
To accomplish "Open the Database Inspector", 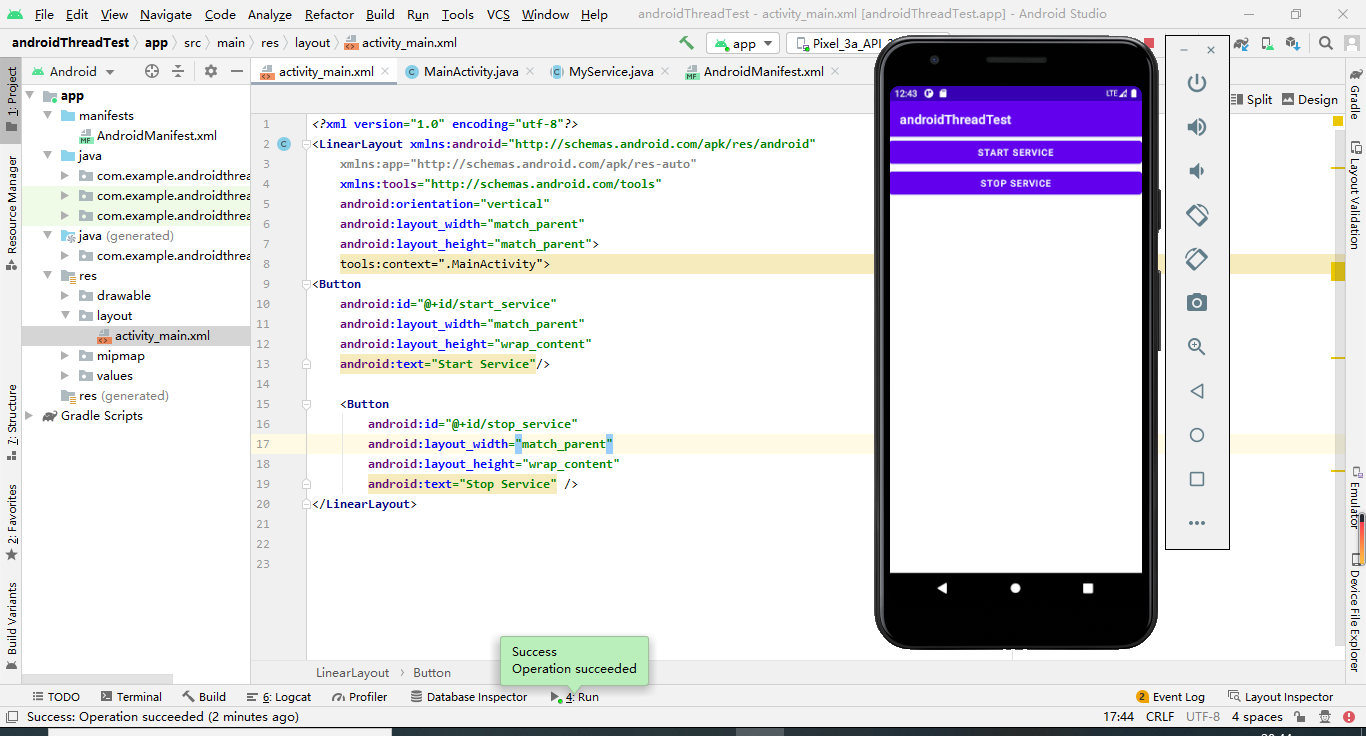I will [468, 697].
